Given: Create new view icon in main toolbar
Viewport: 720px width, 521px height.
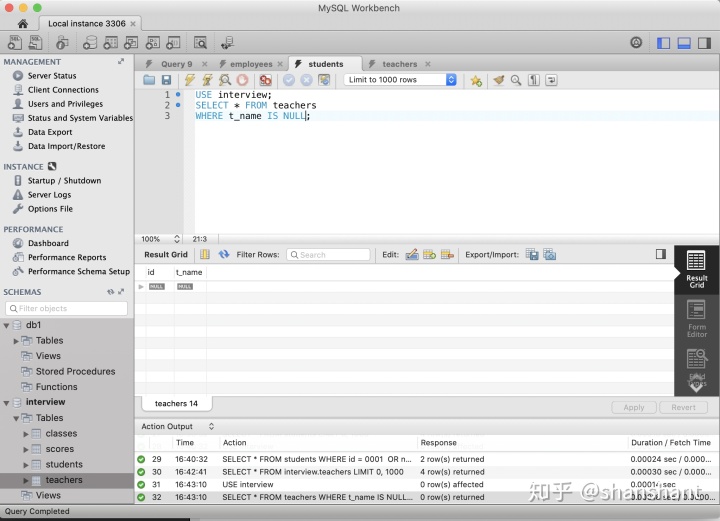Looking at the screenshot, I should [x=131, y=43].
